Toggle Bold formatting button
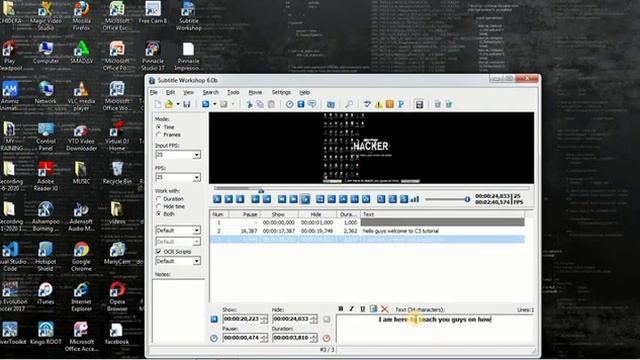This screenshot has width=640, height=360. 341,309
